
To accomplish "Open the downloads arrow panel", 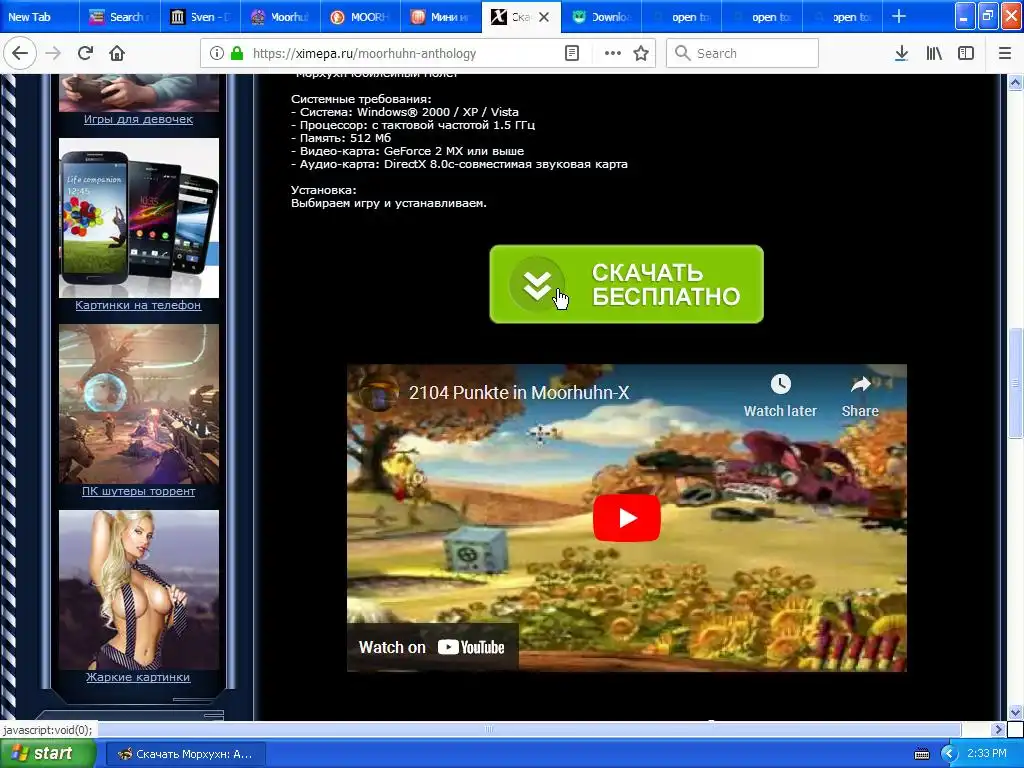I will 901,54.
